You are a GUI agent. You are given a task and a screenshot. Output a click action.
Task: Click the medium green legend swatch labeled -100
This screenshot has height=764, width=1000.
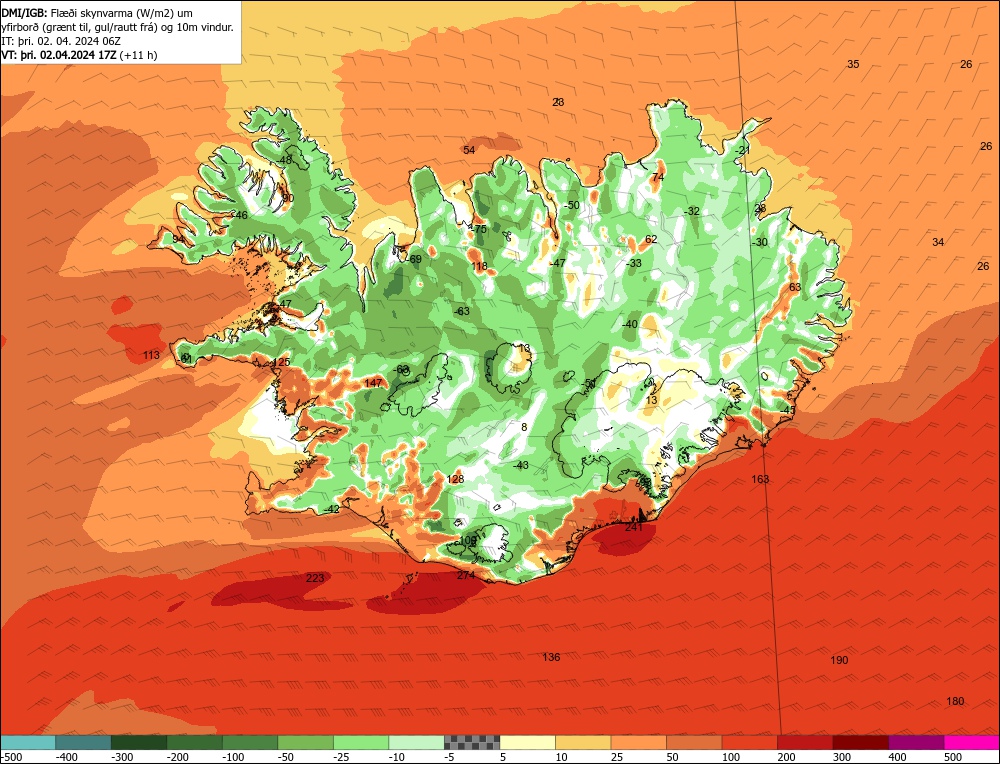click(250, 742)
